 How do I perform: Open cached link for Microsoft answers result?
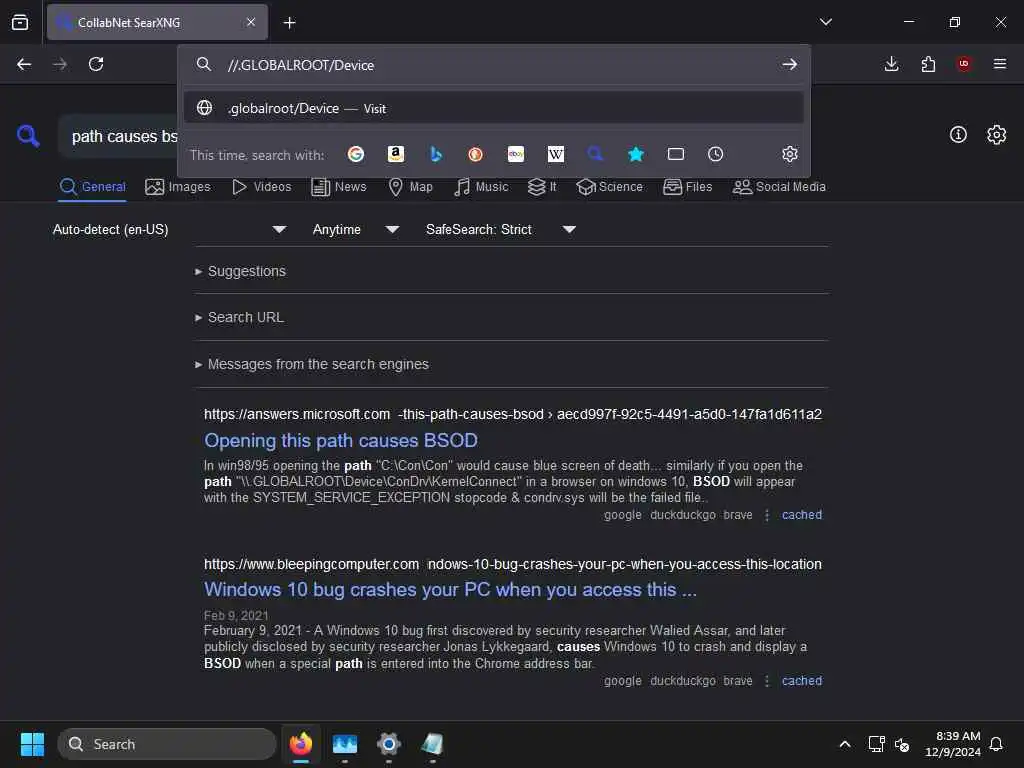[x=801, y=515]
